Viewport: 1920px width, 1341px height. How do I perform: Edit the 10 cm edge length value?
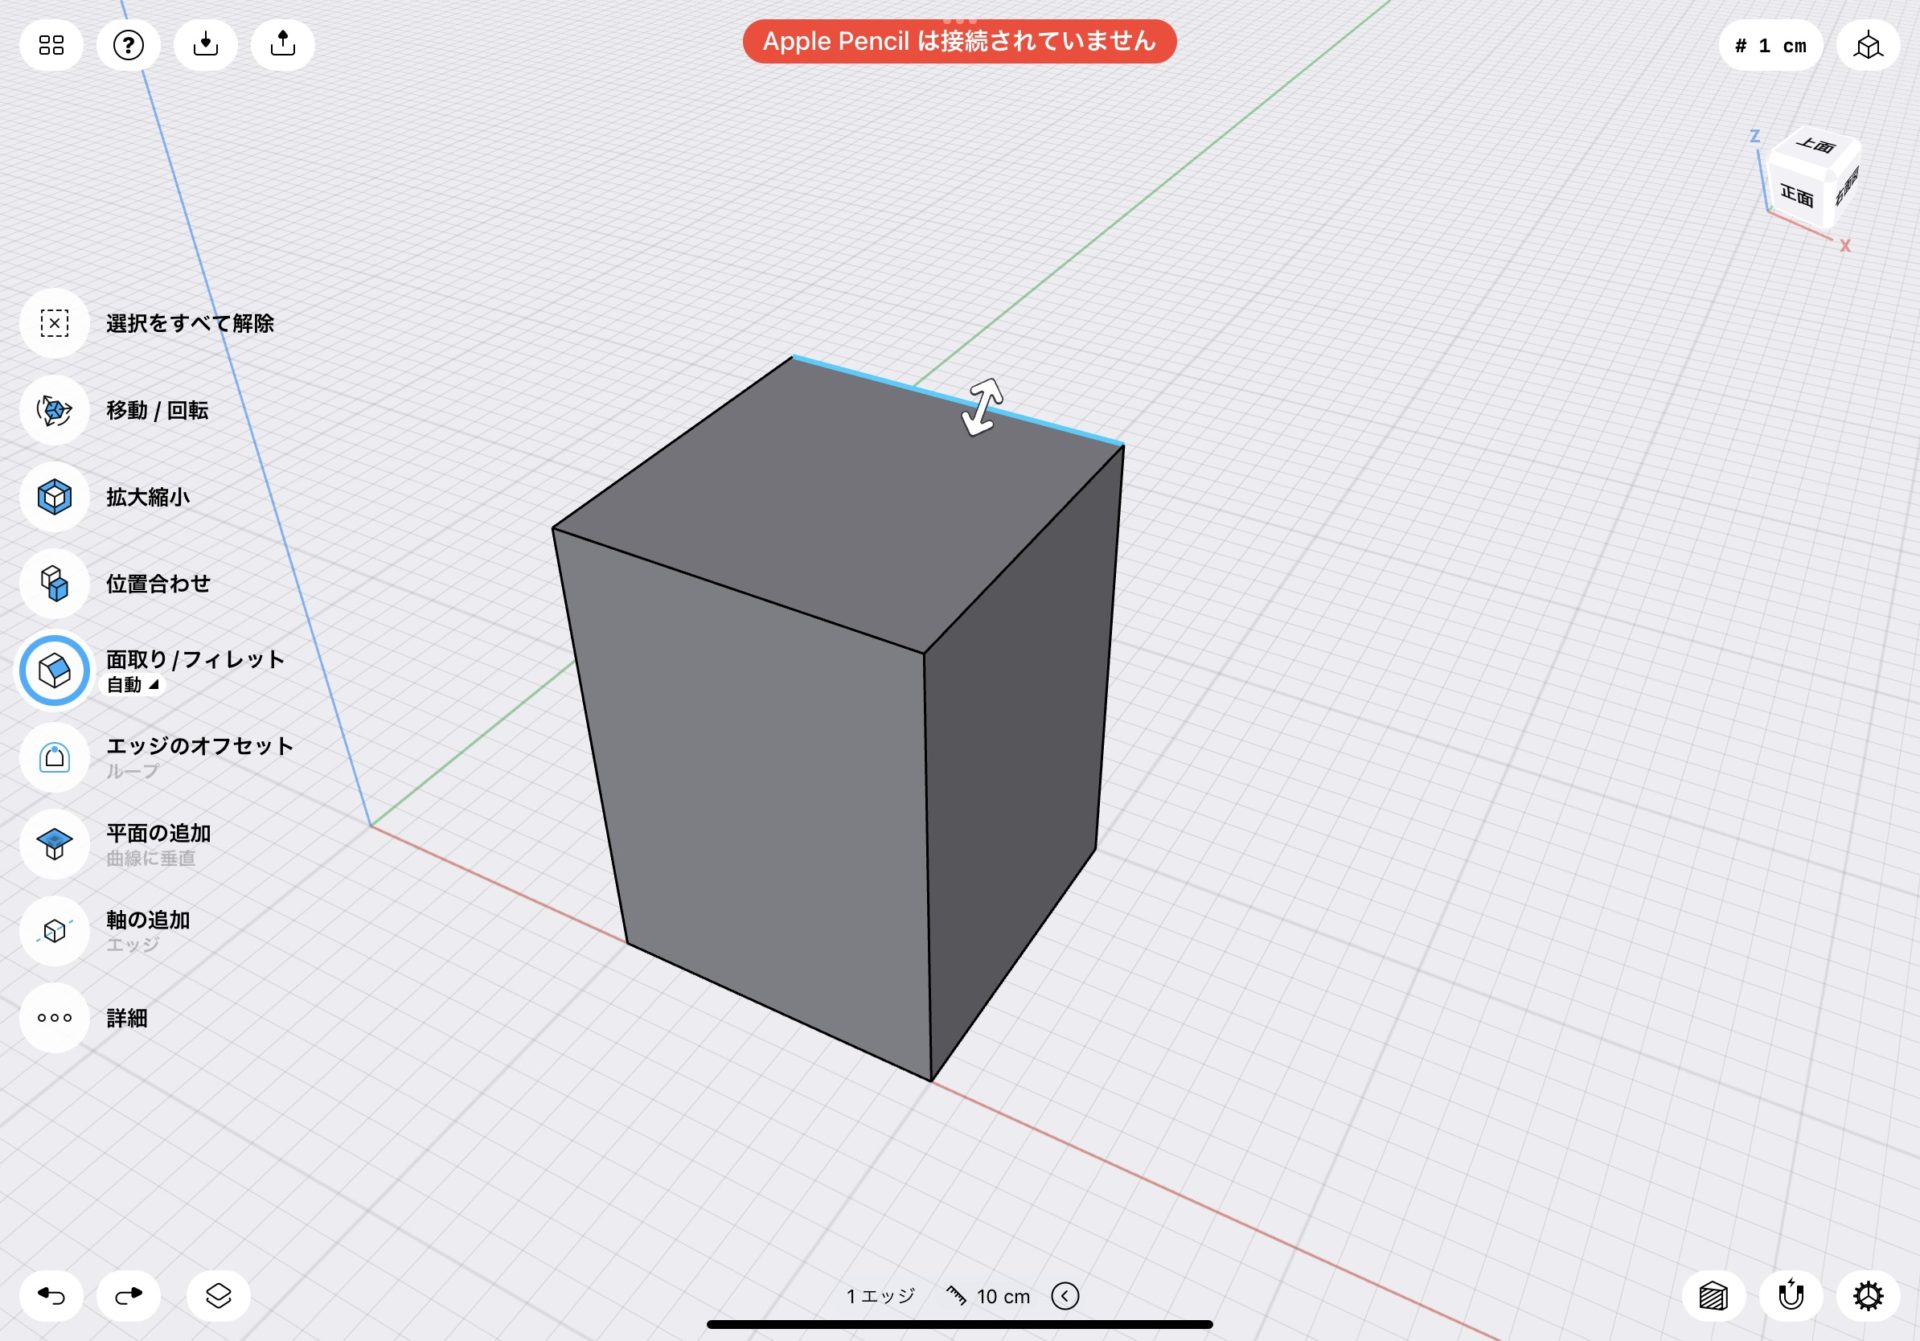pos(1004,1295)
